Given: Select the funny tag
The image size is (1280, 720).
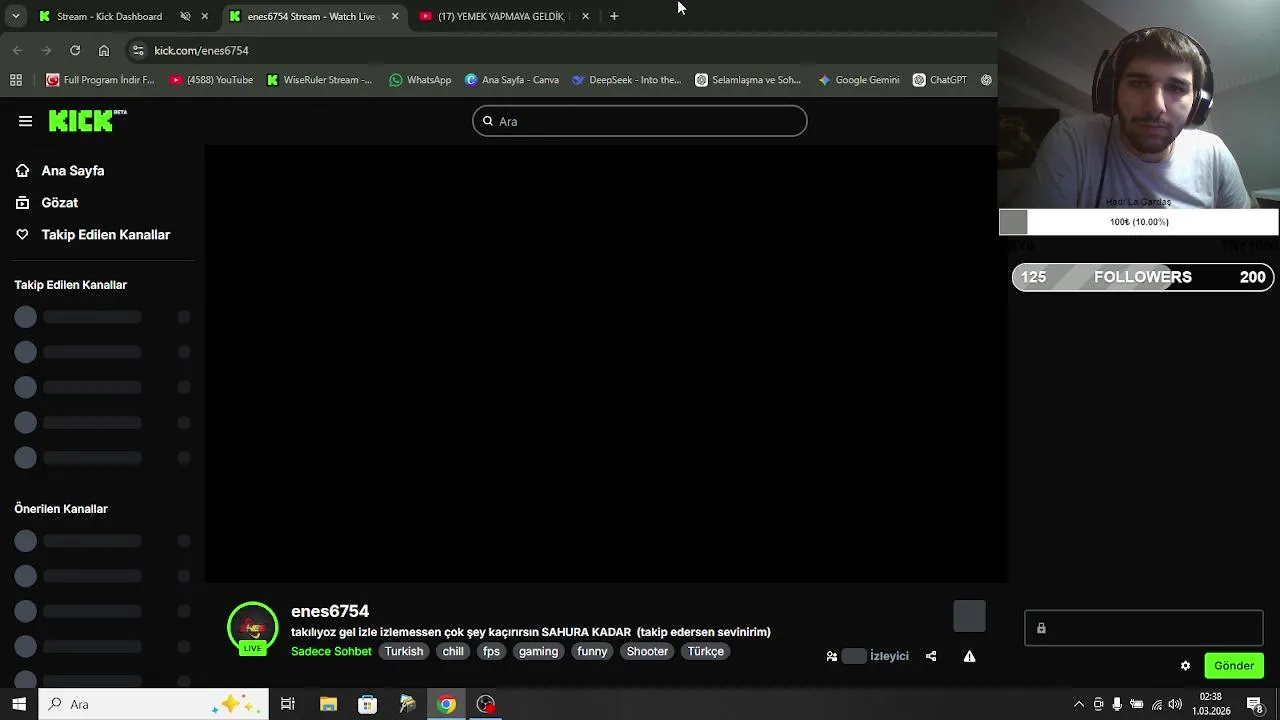Looking at the screenshot, I should pyautogui.click(x=592, y=651).
